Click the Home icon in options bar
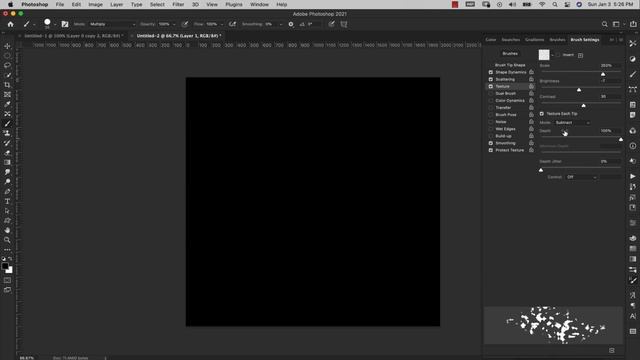 pos(11,24)
